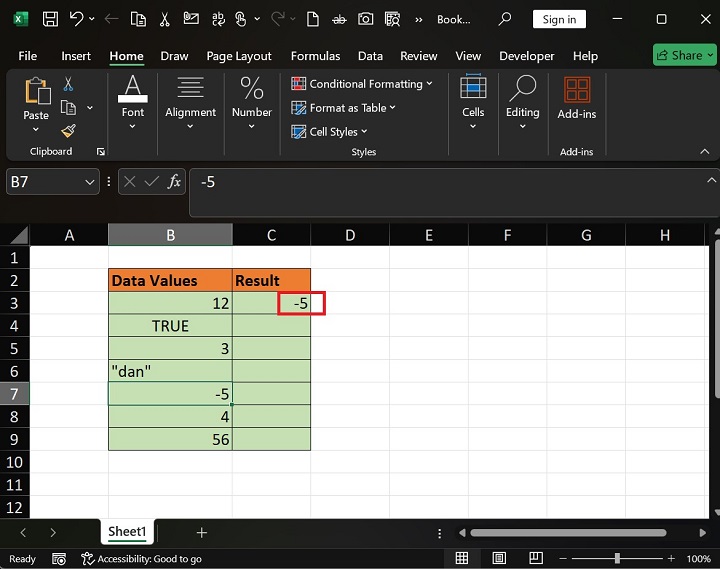Select the Format Painter brush icon
The image size is (720, 569).
(68, 130)
